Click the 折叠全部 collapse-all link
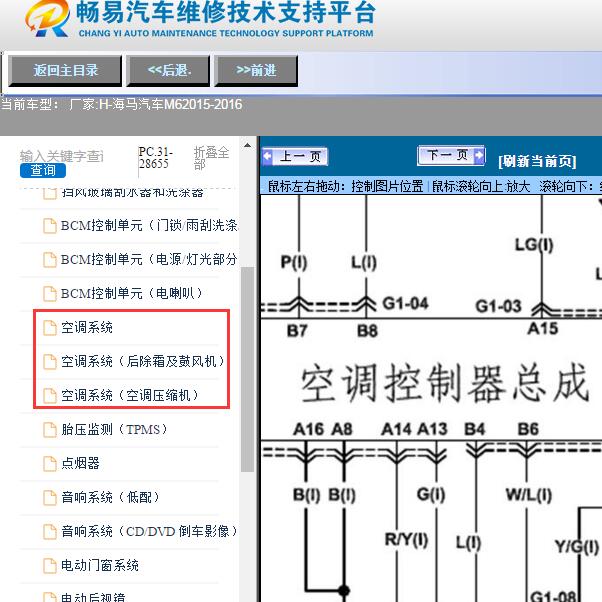The width and height of the screenshot is (602, 602). click(211, 158)
